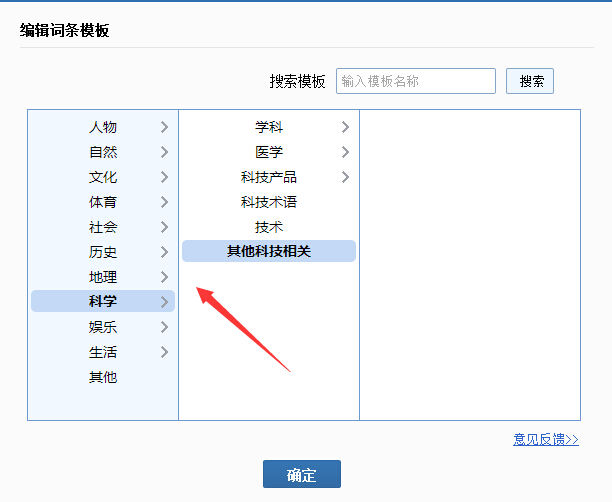Screen dimensions: 612x502
Task: Expand the 学科 chevron arrow
Action: point(345,127)
